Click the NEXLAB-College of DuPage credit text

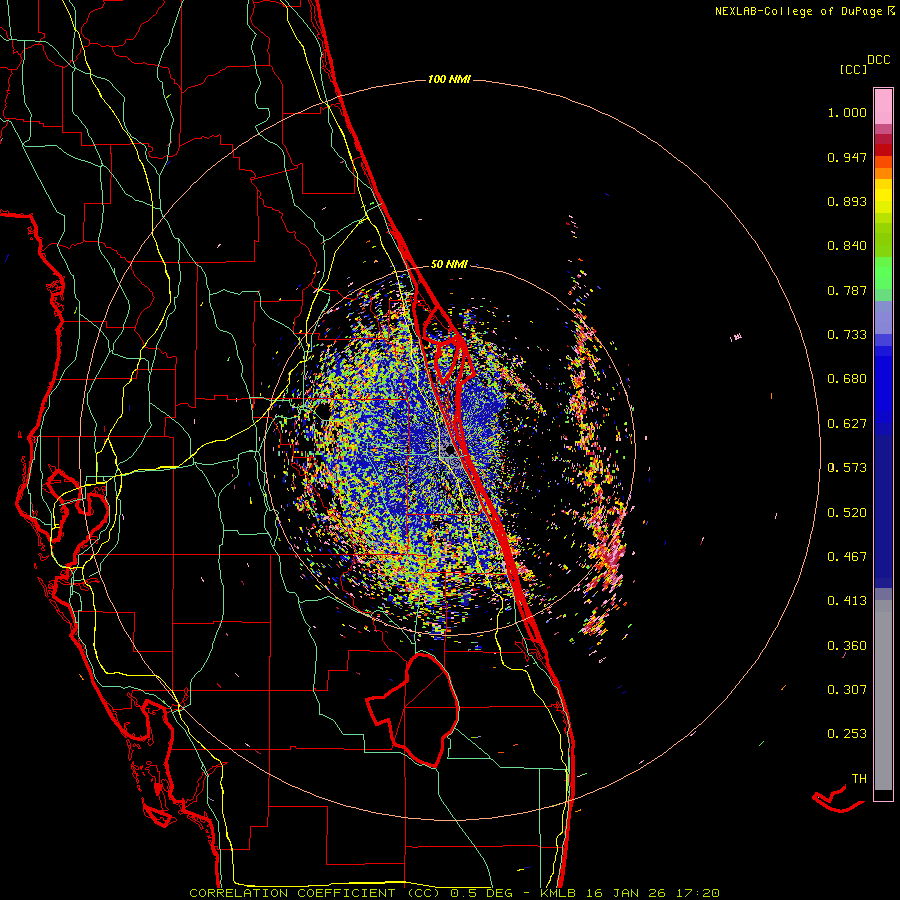805,11
